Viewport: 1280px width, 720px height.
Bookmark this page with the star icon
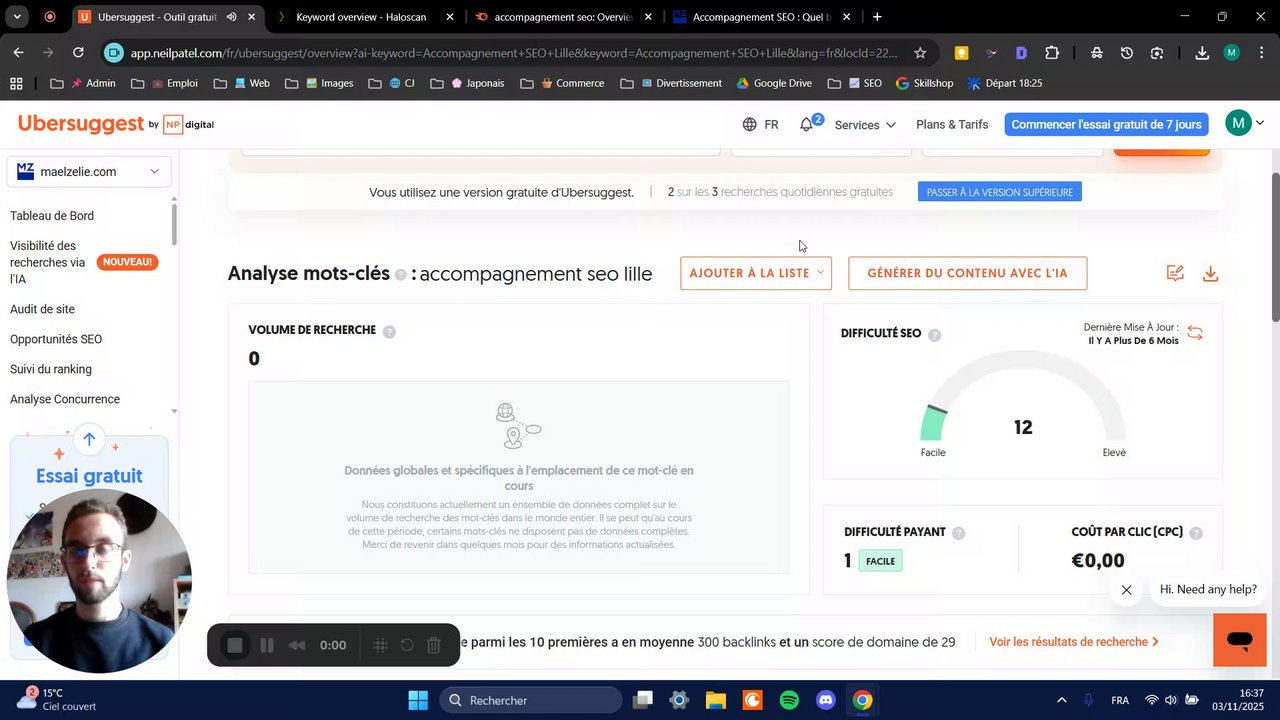920,53
